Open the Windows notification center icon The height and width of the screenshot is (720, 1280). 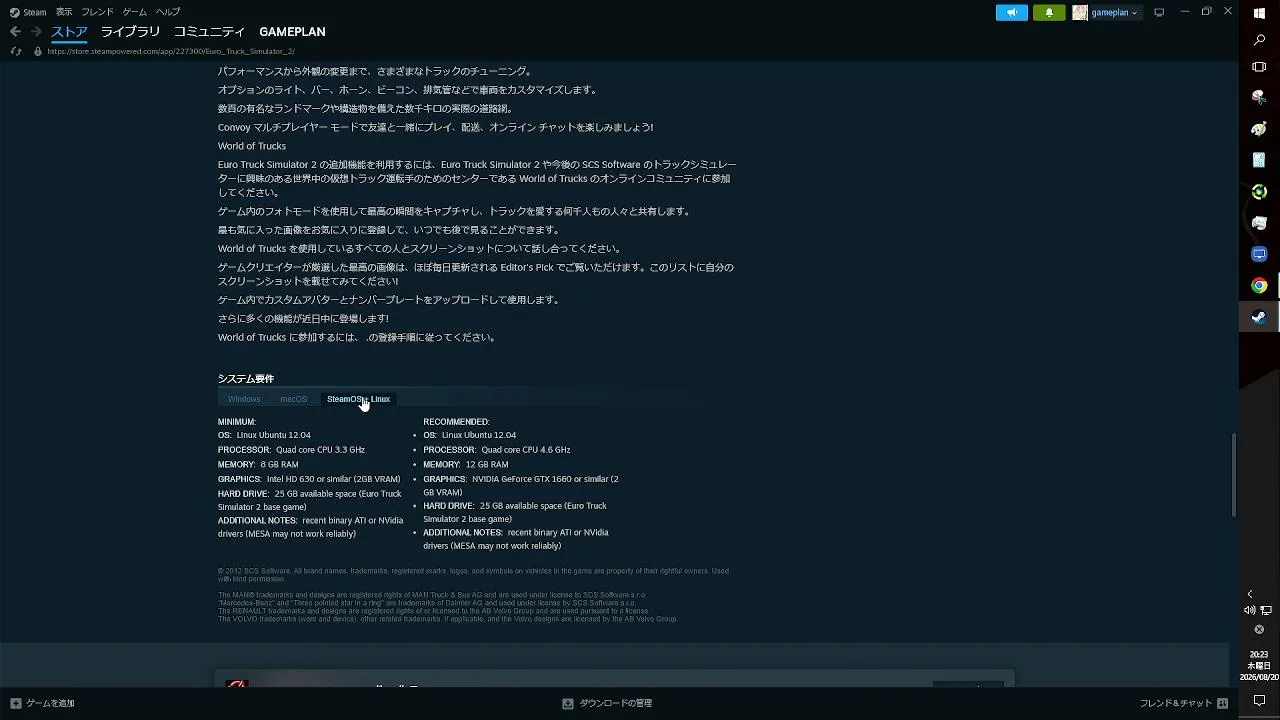coord(1259,701)
